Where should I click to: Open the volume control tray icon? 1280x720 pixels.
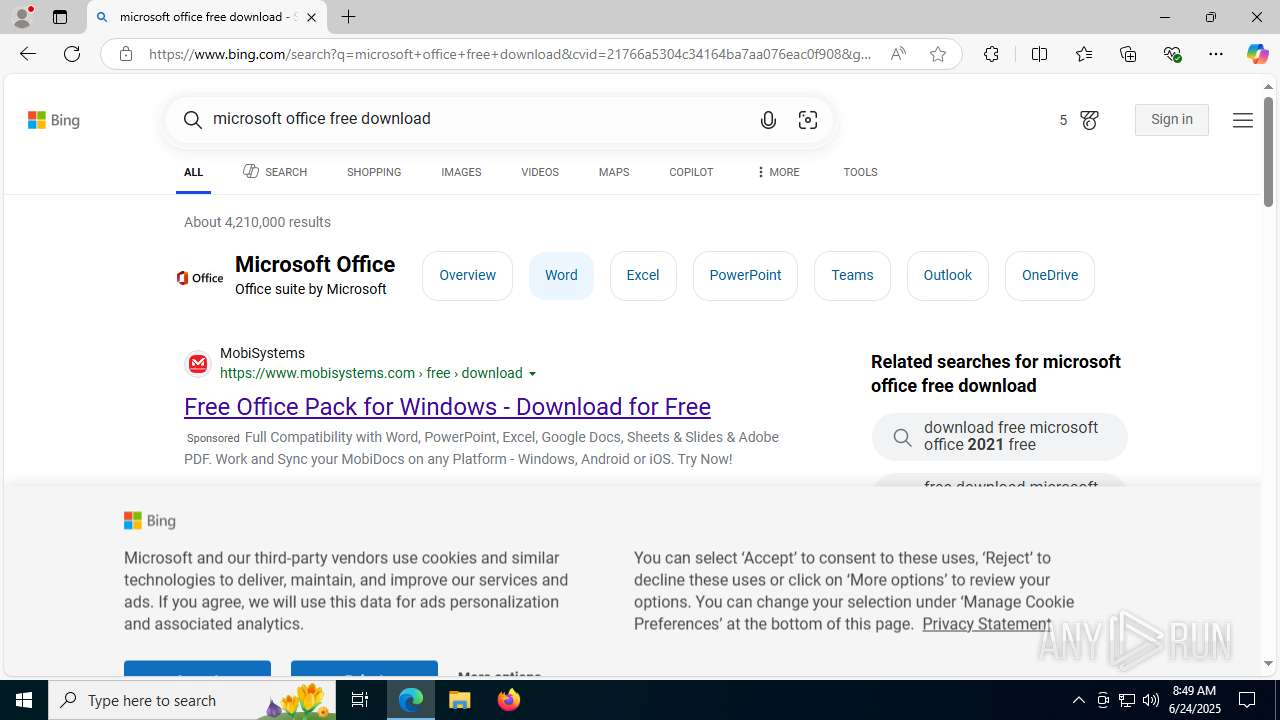[1151, 700]
